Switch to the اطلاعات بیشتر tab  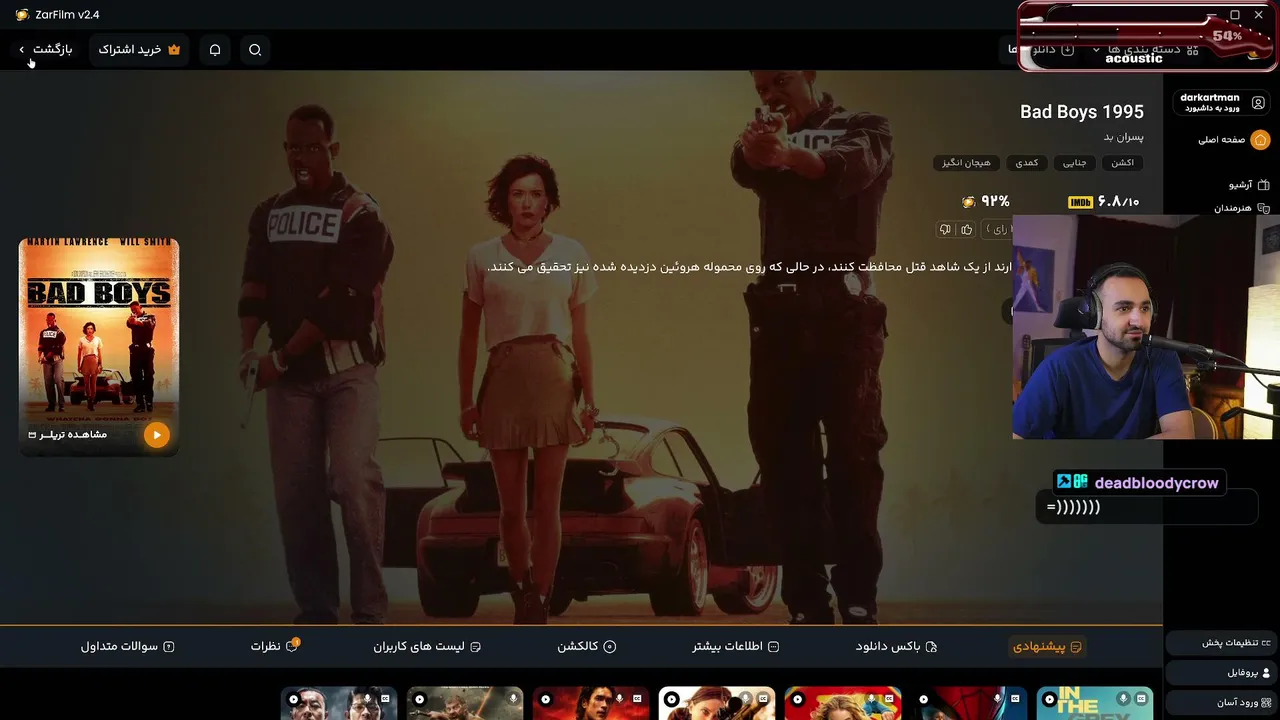pyautogui.click(x=735, y=646)
